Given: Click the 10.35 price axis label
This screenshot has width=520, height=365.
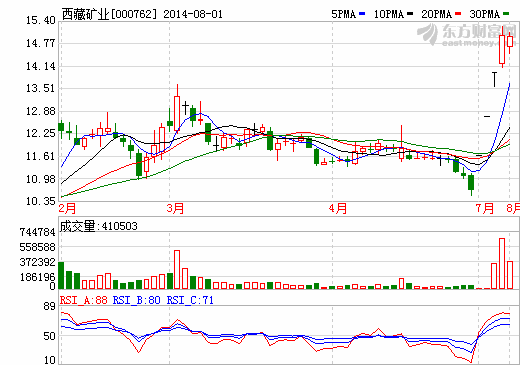Looking at the screenshot, I should click(41, 201).
